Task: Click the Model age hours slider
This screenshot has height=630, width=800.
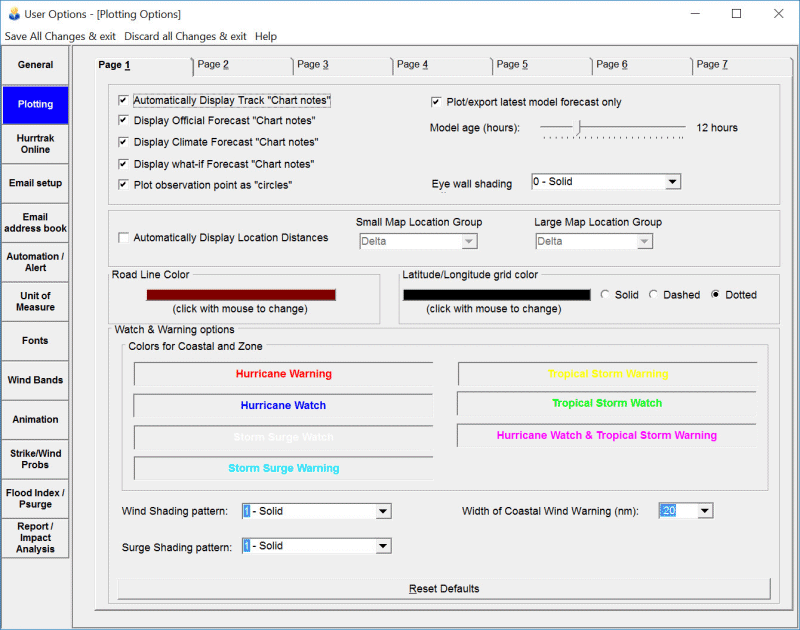Action: click(x=578, y=127)
